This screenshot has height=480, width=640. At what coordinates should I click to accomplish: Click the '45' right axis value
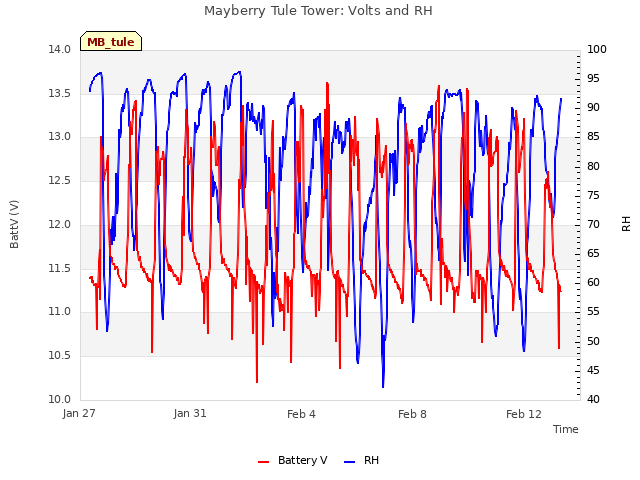point(593,370)
